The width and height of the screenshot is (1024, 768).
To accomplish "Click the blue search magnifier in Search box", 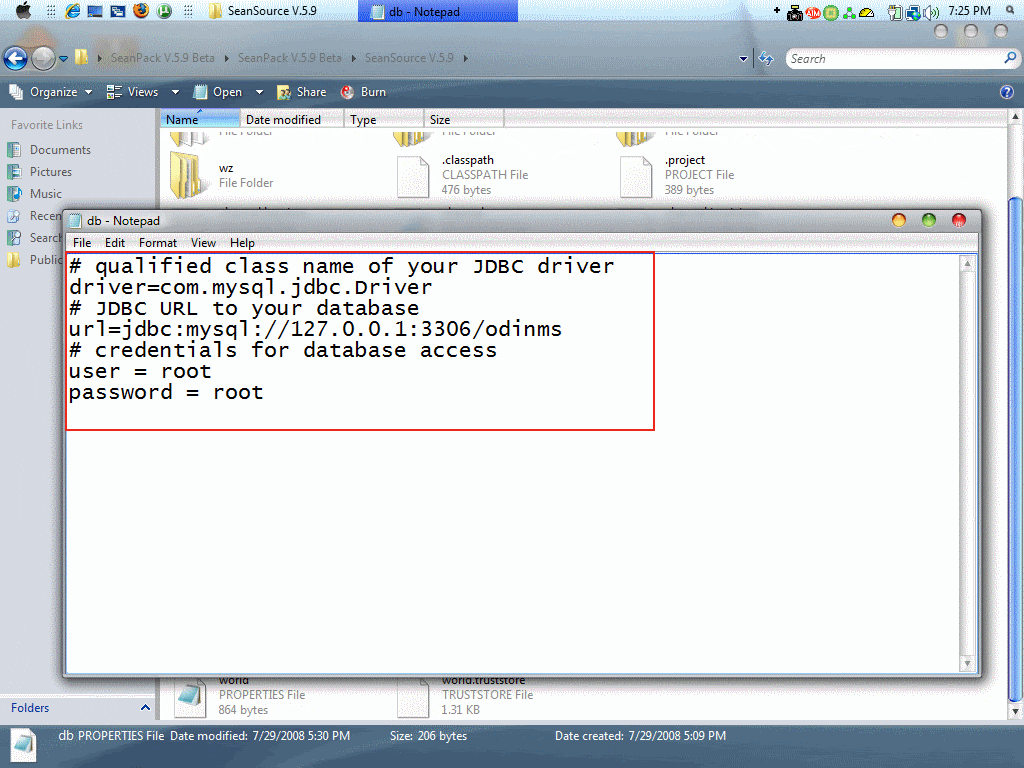I will point(1010,58).
